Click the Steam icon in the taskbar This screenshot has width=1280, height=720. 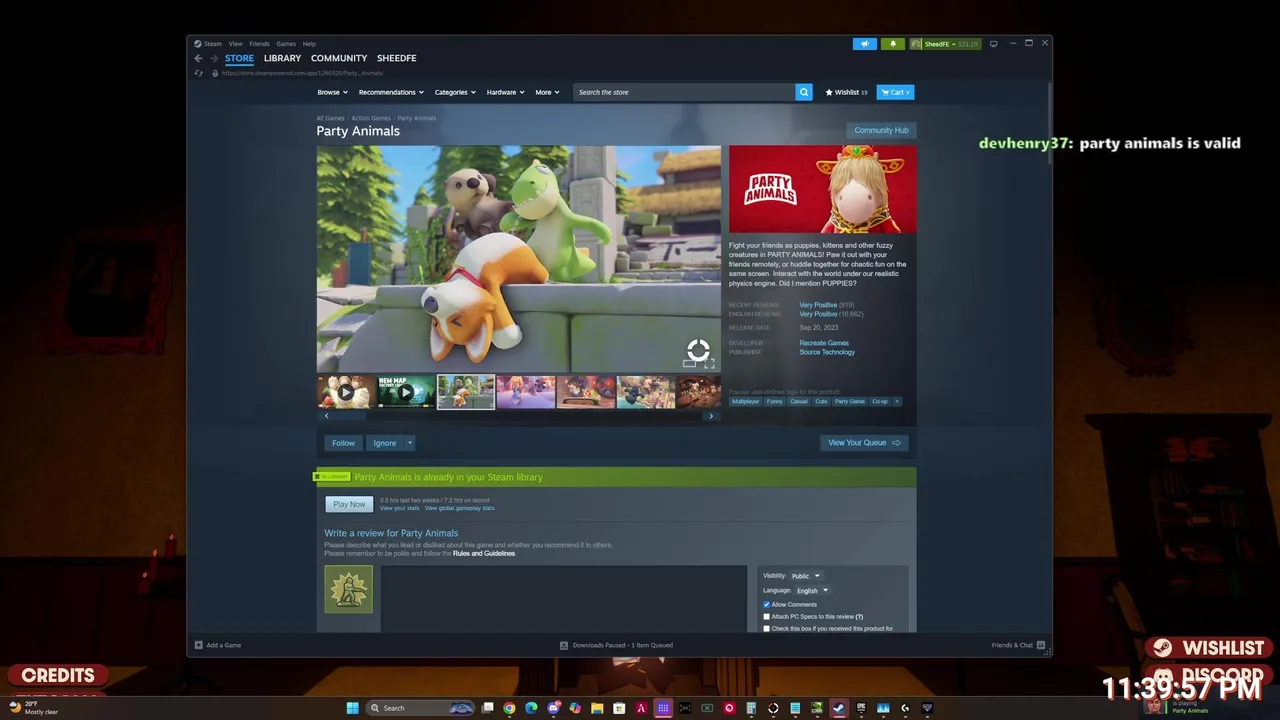(838, 708)
